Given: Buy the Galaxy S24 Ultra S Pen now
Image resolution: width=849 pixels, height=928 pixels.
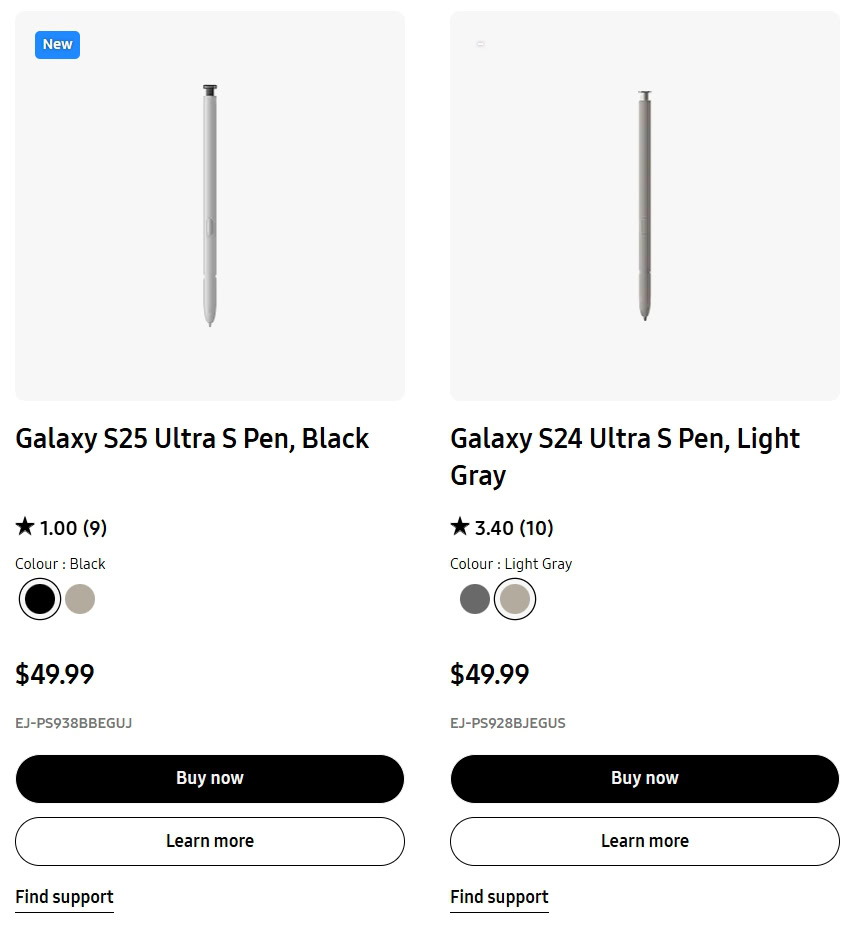Looking at the screenshot, I should 645,778.
